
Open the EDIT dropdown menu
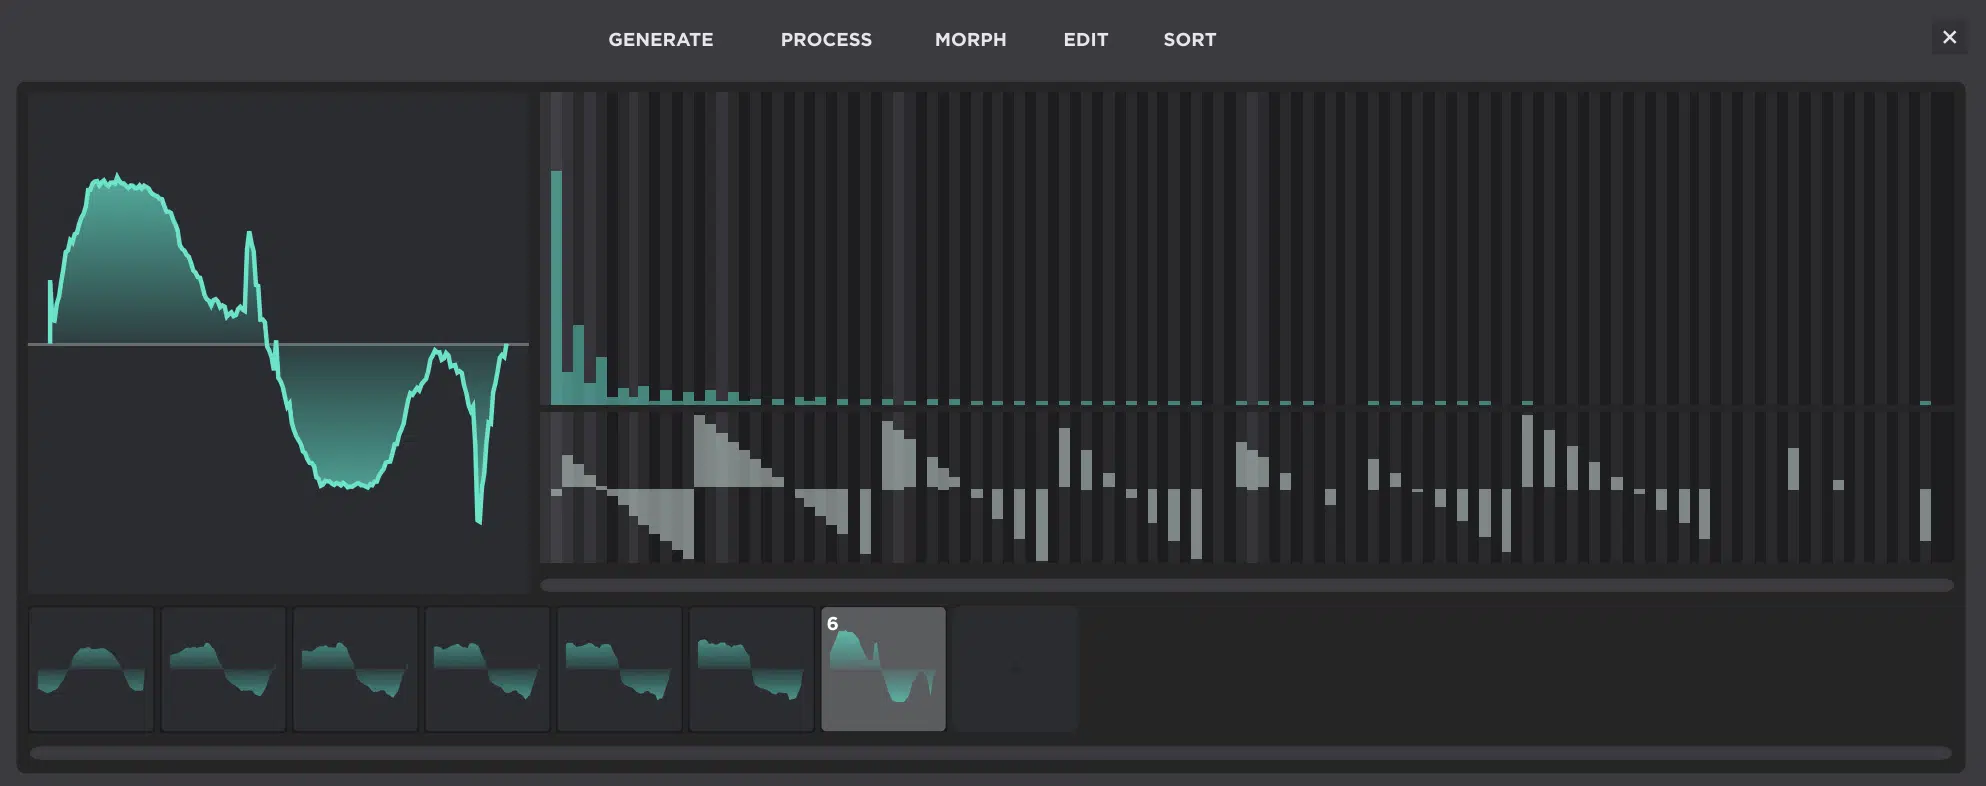coord(1085,40)
